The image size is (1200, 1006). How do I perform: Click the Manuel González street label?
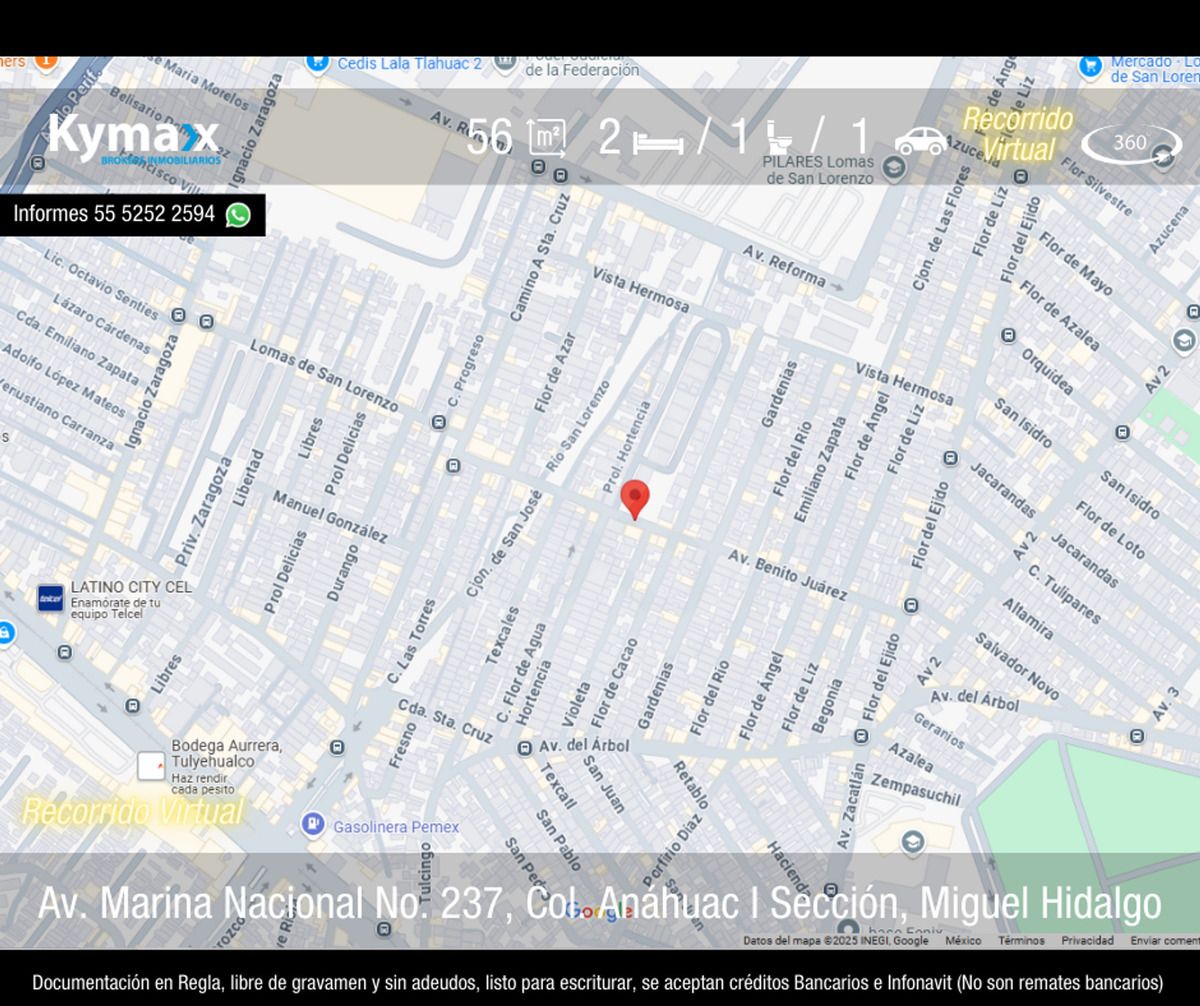(330, 517)
